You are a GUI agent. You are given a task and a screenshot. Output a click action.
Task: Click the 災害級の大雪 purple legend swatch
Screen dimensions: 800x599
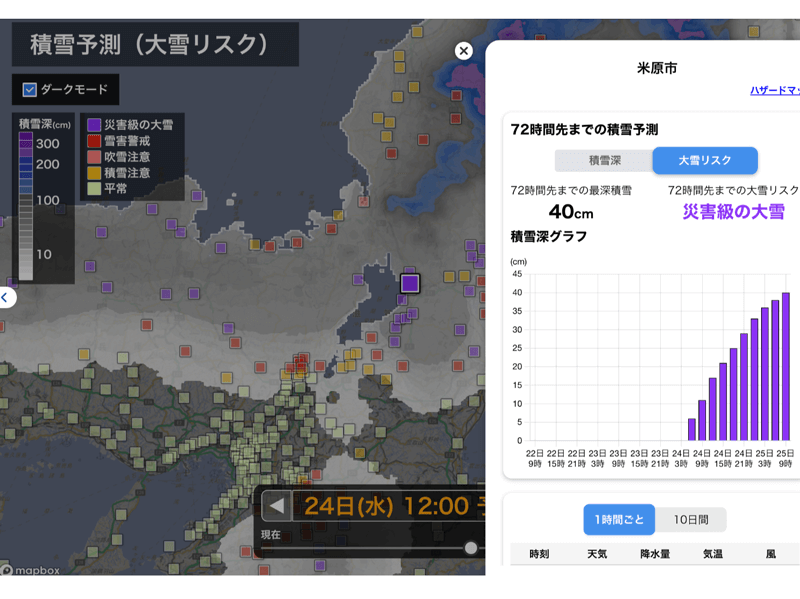(93, 125)
